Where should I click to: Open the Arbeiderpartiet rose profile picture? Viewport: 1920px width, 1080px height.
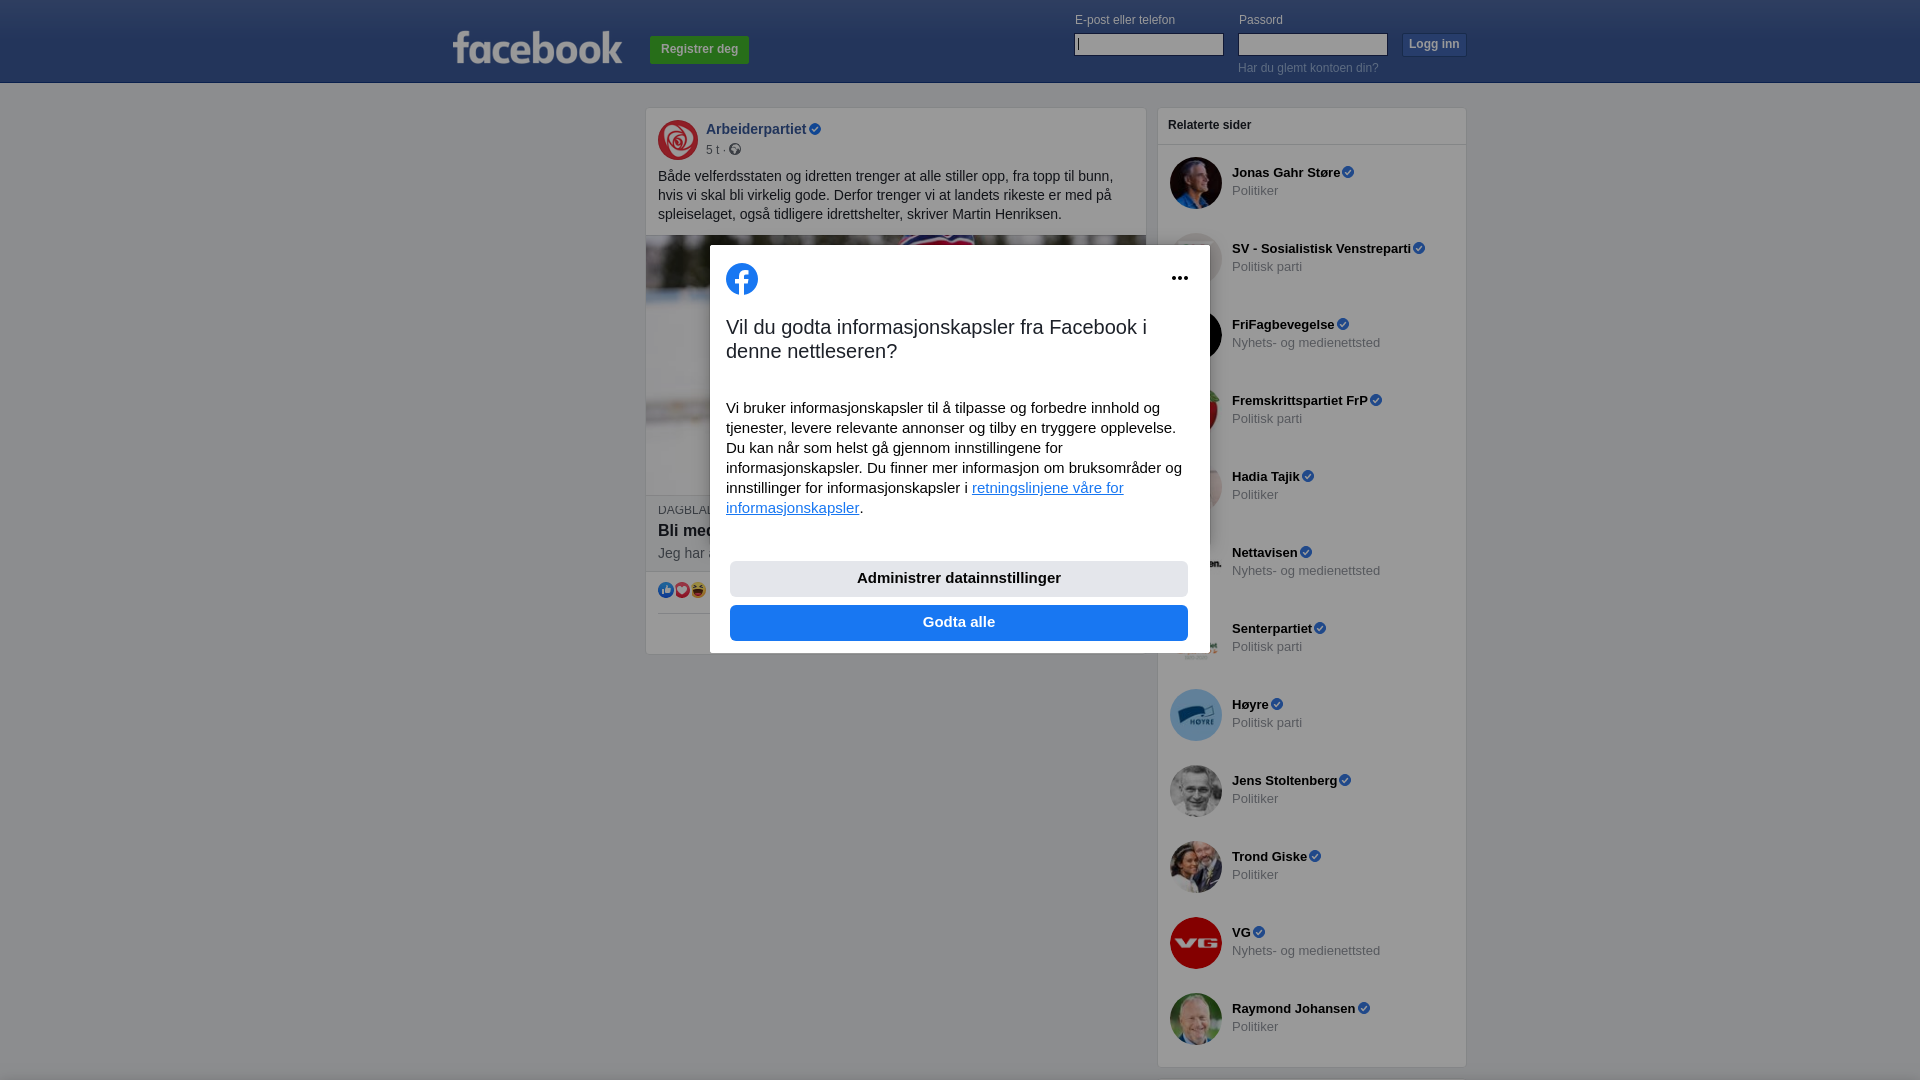678,140
